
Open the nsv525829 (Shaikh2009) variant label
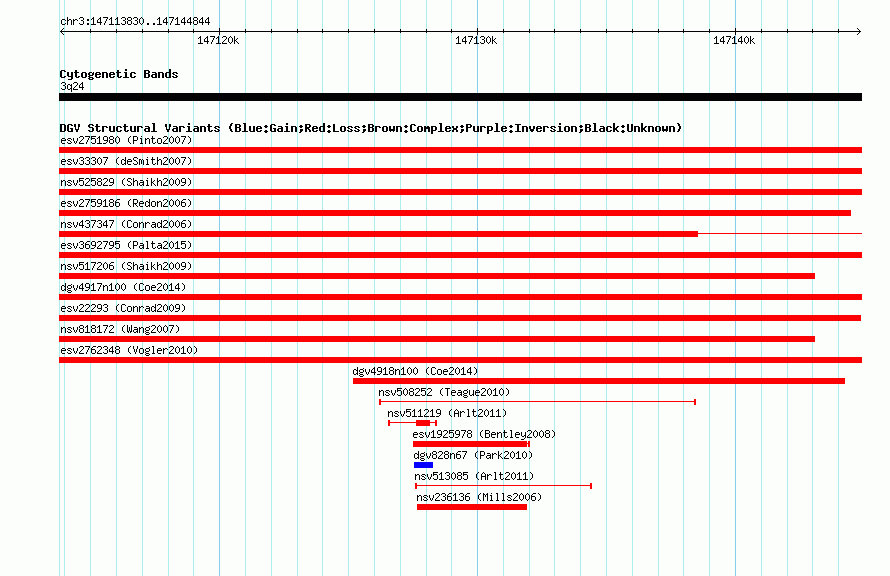click(x=126, y=182)
